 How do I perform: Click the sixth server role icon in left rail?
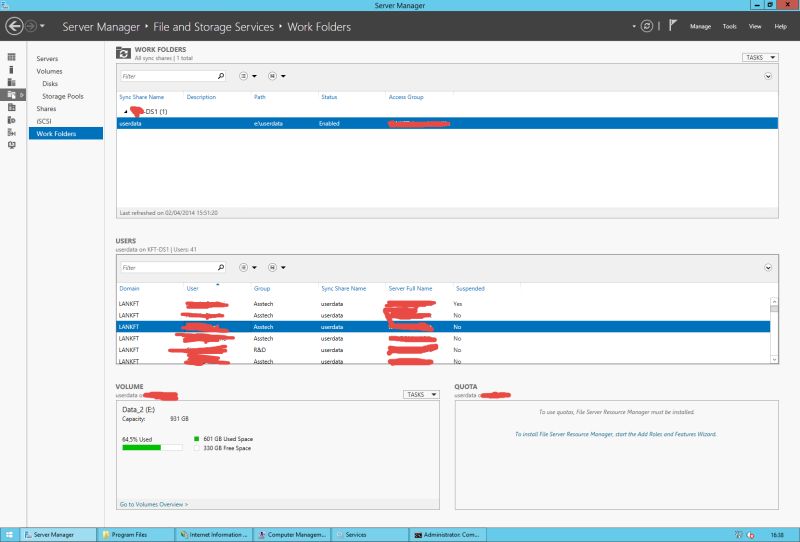pos(11,120)
